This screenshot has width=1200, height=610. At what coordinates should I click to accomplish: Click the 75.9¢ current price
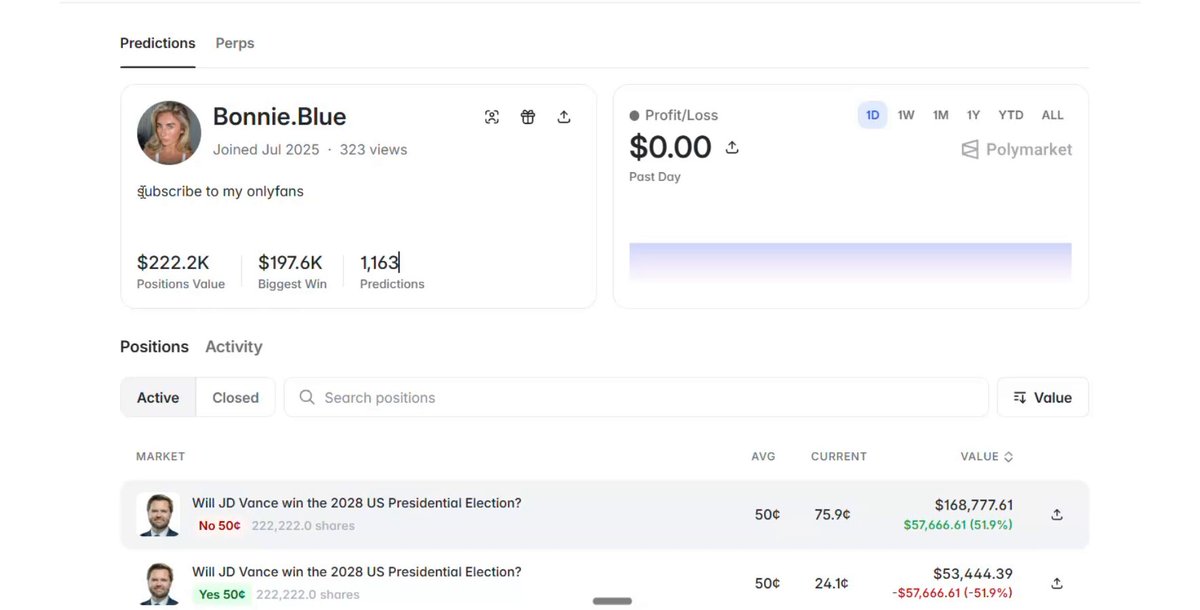pyautogui.click(x=832, y=515)
